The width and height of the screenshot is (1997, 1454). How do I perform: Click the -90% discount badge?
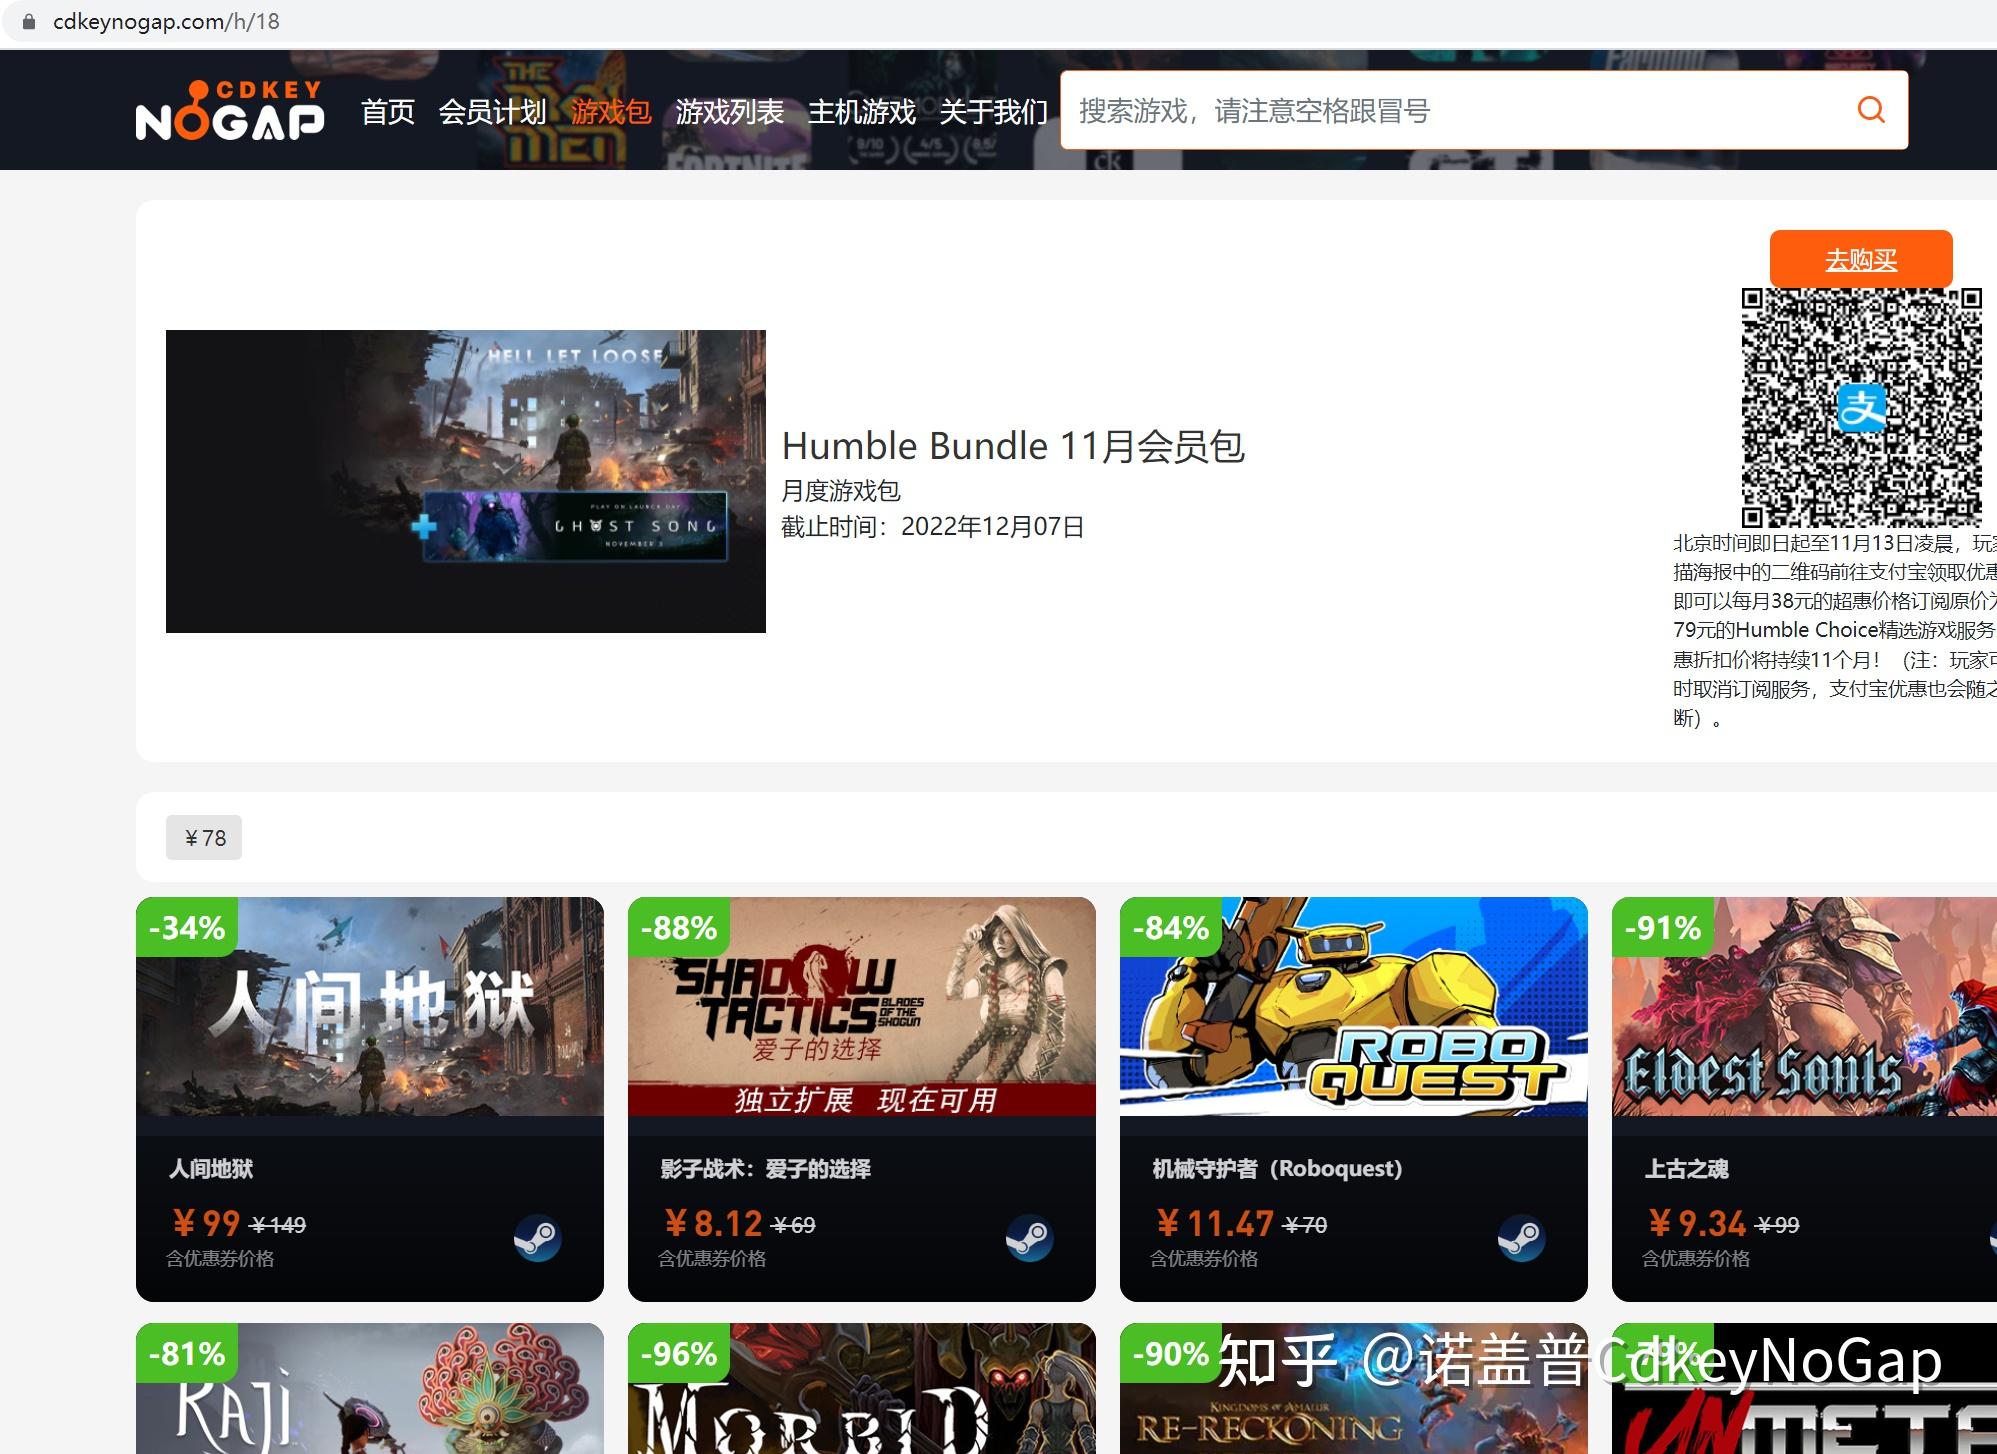tap(1171, 1353)
